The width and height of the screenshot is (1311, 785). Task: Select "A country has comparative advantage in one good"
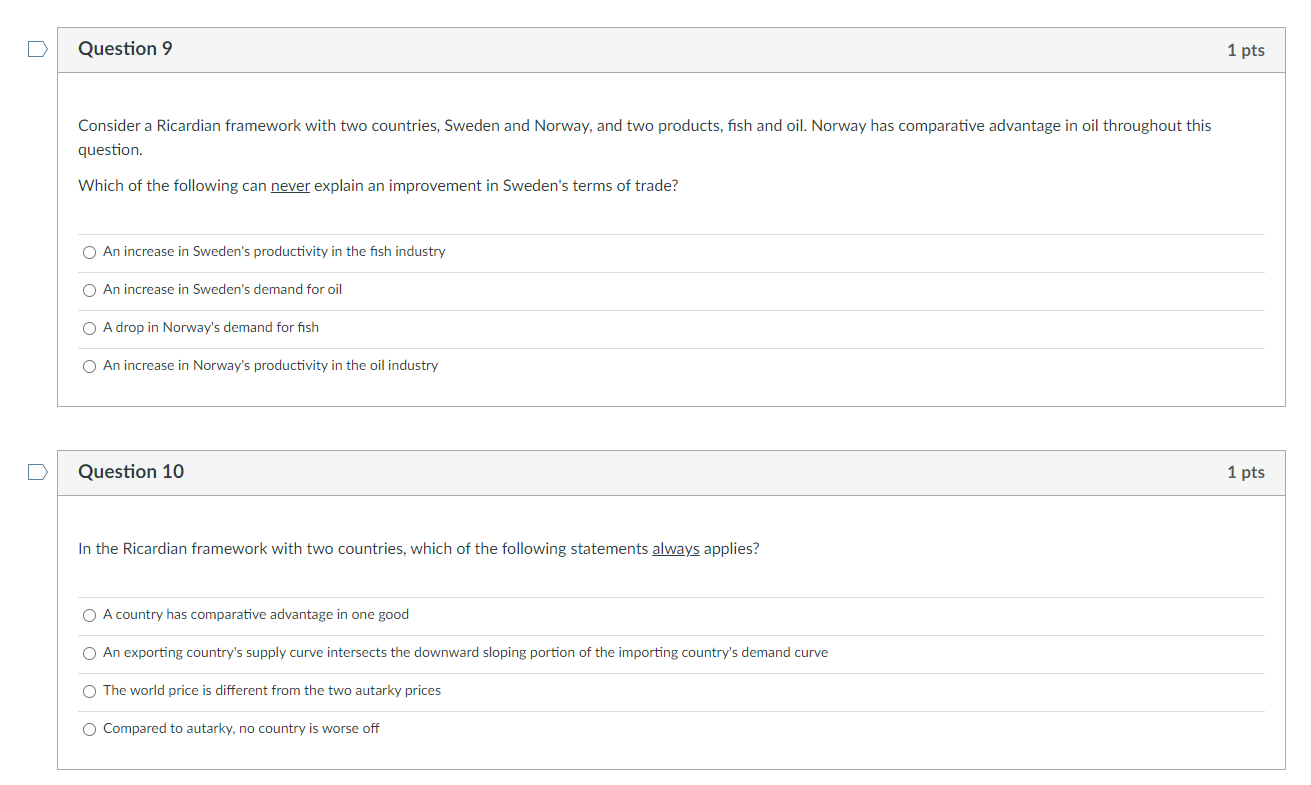pos(89,615)
